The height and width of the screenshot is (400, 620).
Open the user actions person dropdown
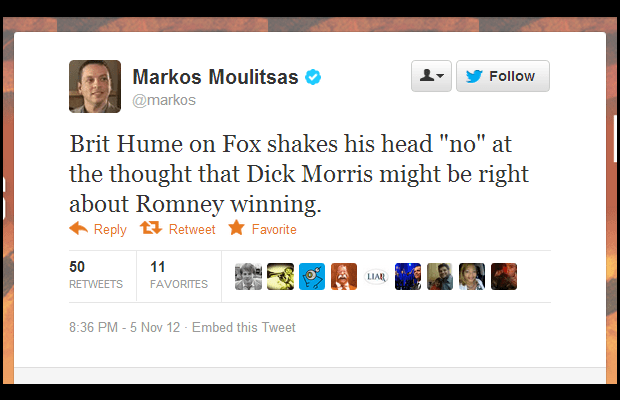point(431,76)
